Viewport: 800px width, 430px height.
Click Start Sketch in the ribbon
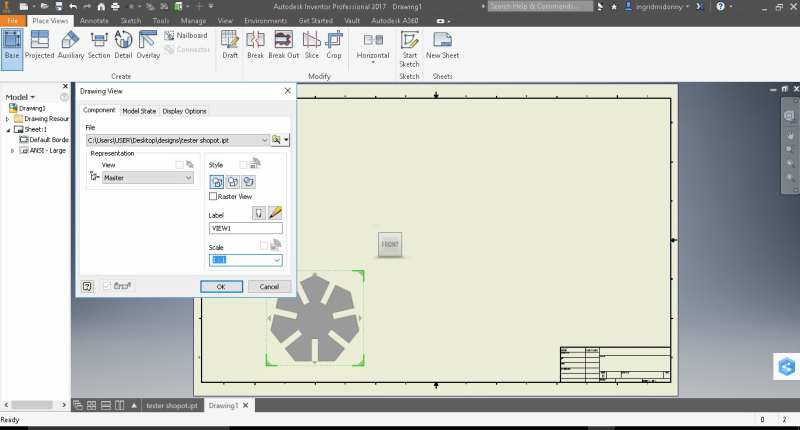tap(409, 49)
